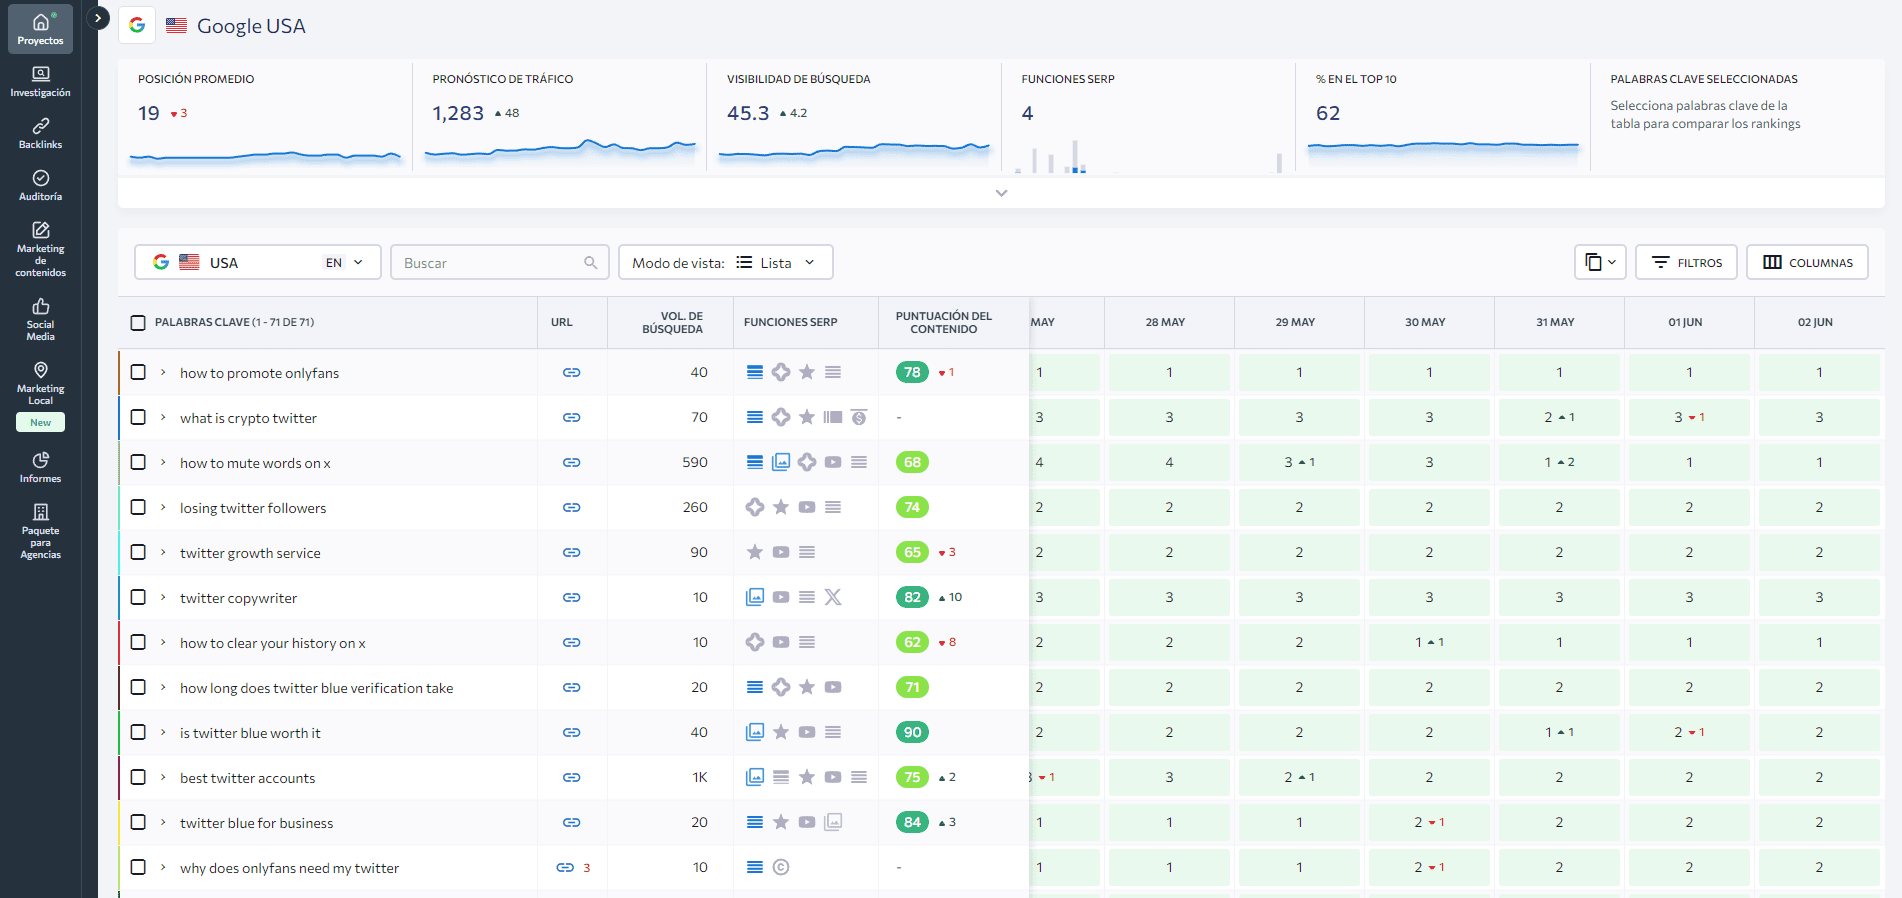Open keyword twitter blue for business
1902x898 pixels.
pos(256,823)
